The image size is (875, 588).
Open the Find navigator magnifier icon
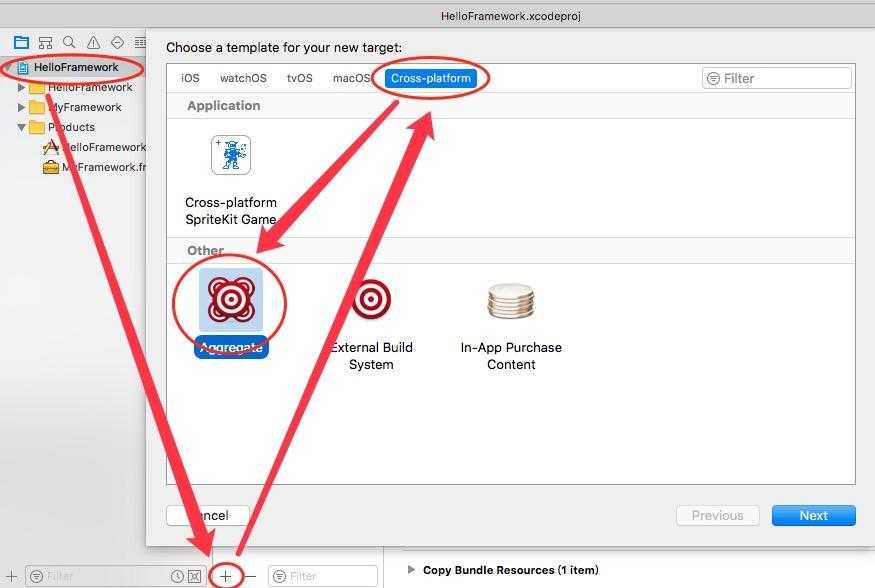(69, 42)
